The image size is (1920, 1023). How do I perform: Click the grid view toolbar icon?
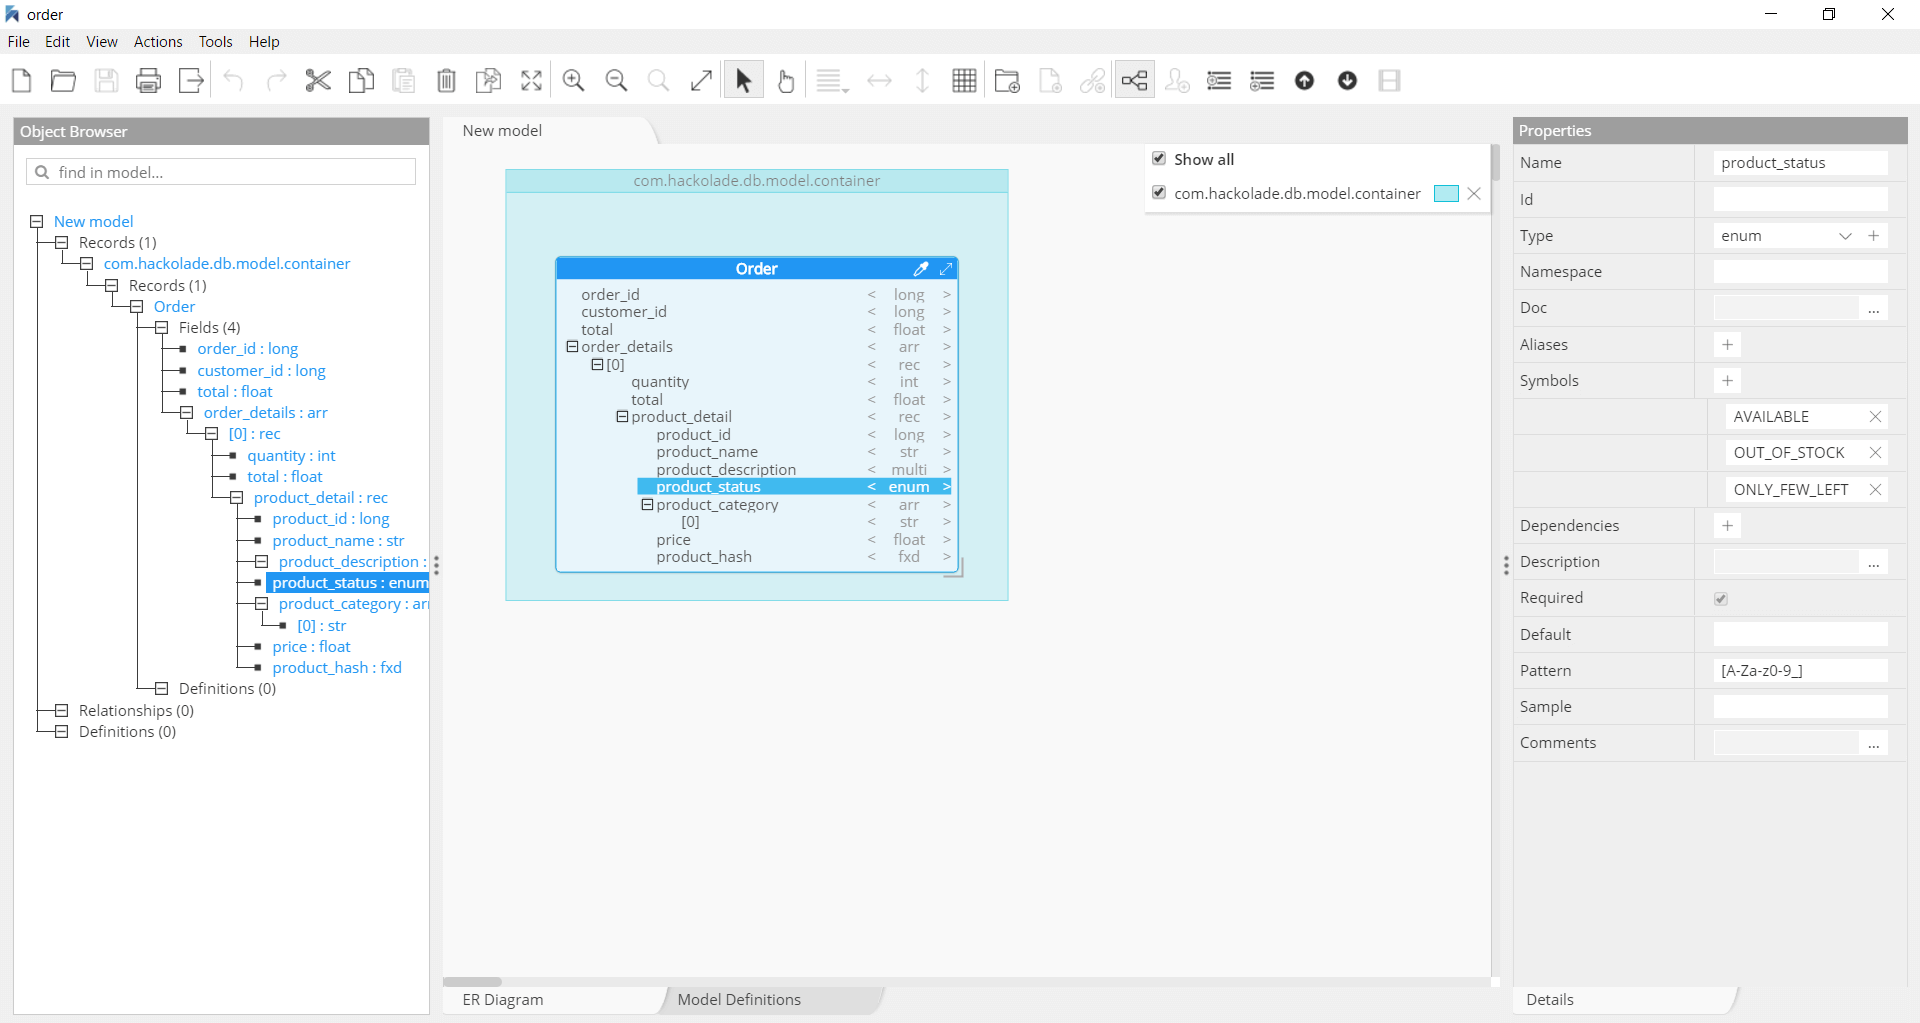point(964,81)
